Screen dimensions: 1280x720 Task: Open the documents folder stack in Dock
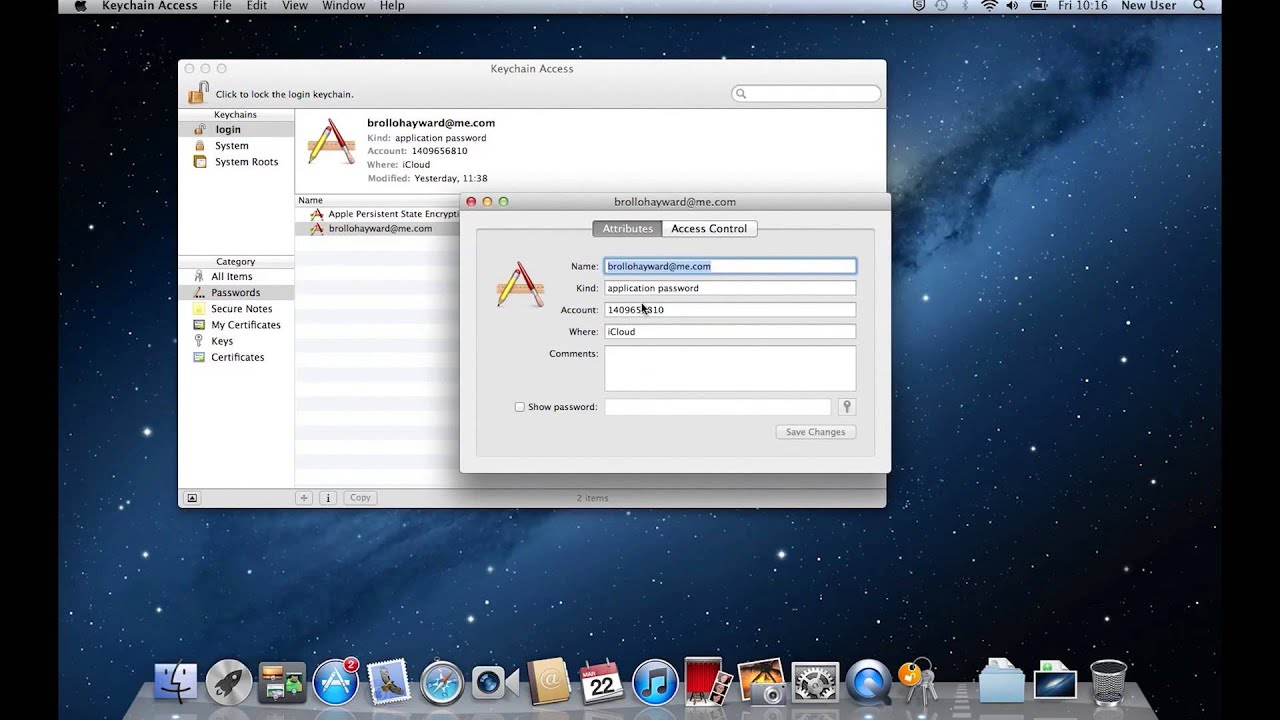click(1002, 682)
